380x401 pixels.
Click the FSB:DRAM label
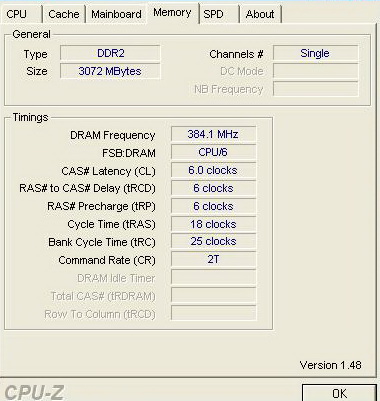pyautogui.click(x=129, y=153)
